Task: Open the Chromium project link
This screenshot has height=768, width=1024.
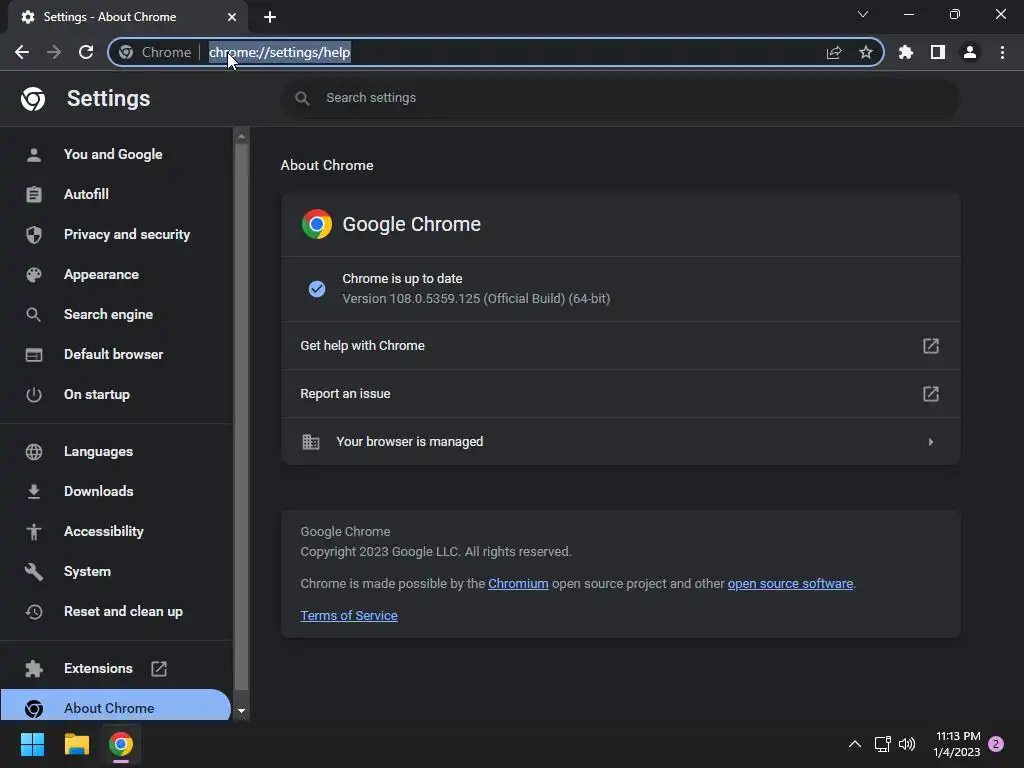Action: 518,584
